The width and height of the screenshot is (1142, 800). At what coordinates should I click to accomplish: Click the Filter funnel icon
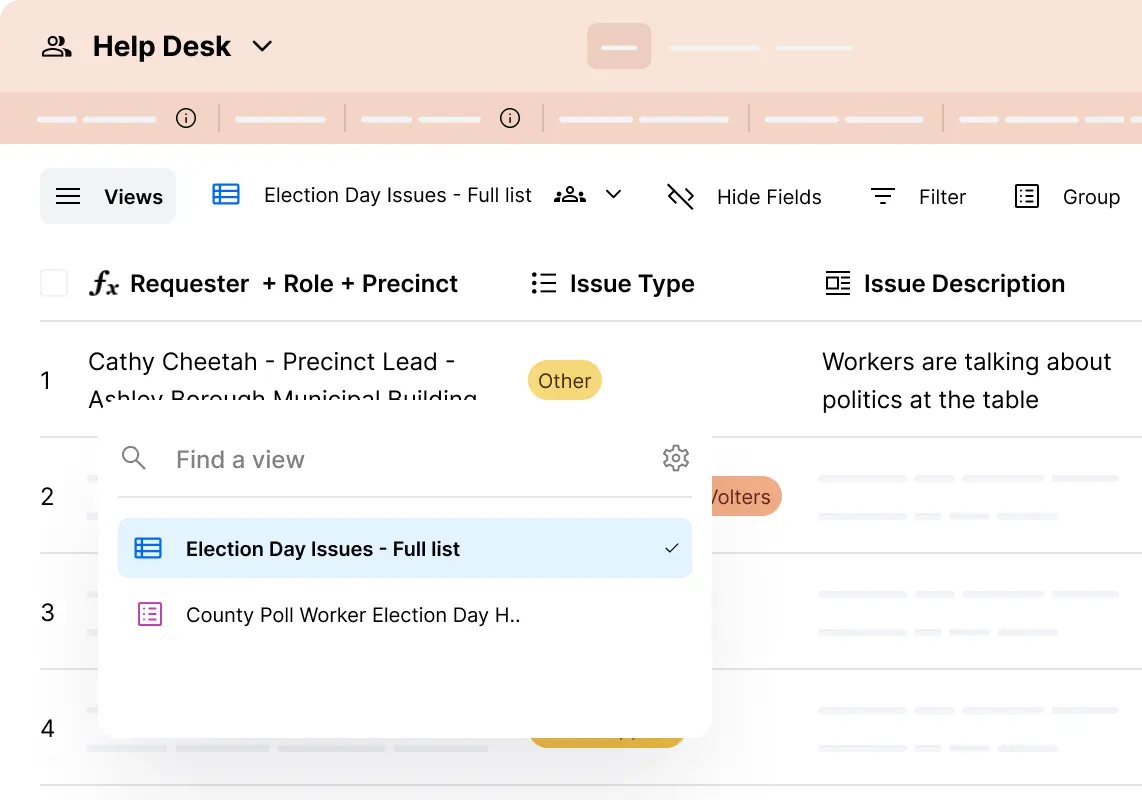pyautogui.click(x=882, y=196)
